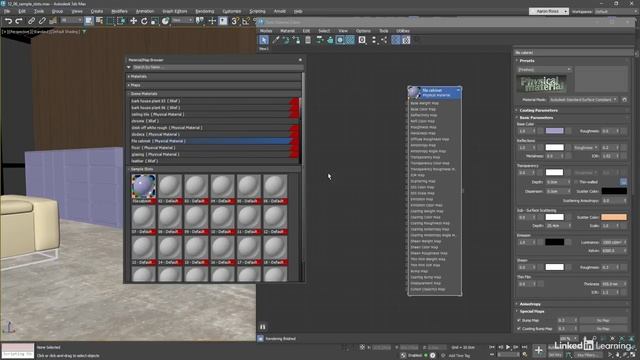The image size is (640, 360).
Task: Click the Sub-Surface Scatter Color orange swatch
Action: (613, 217)
